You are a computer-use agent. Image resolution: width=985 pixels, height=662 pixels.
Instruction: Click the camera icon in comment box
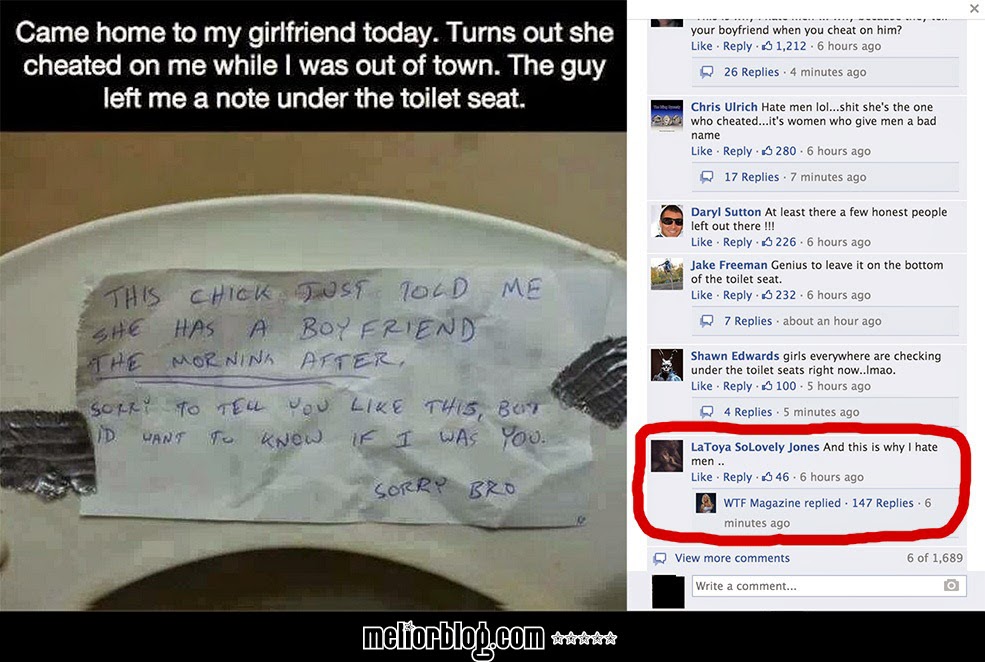[x=950, y=585]
